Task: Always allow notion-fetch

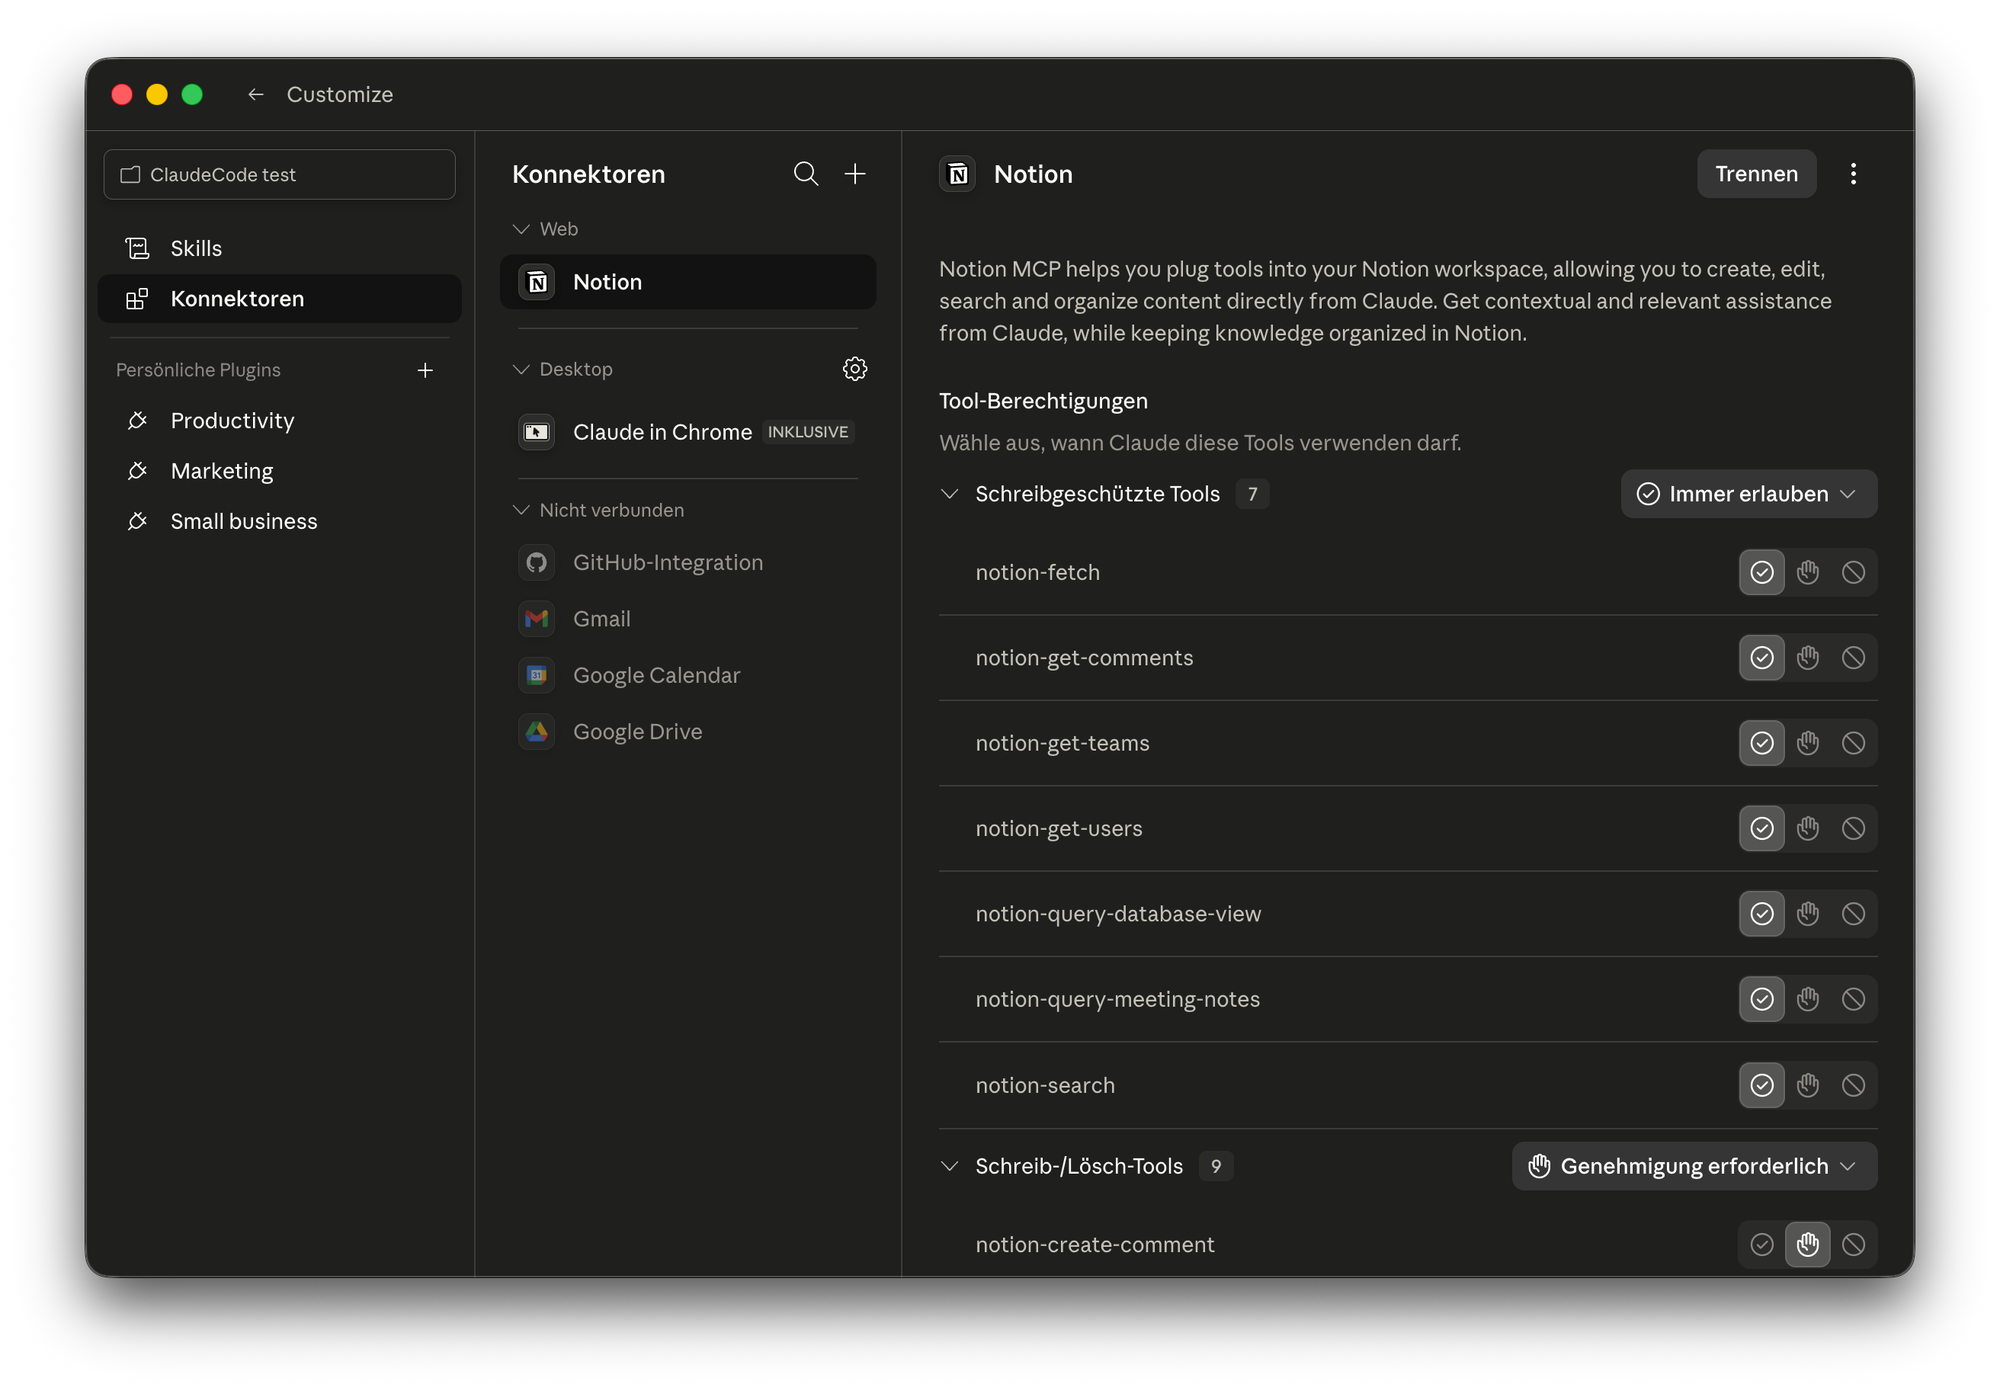Action: click(1762, 572)
